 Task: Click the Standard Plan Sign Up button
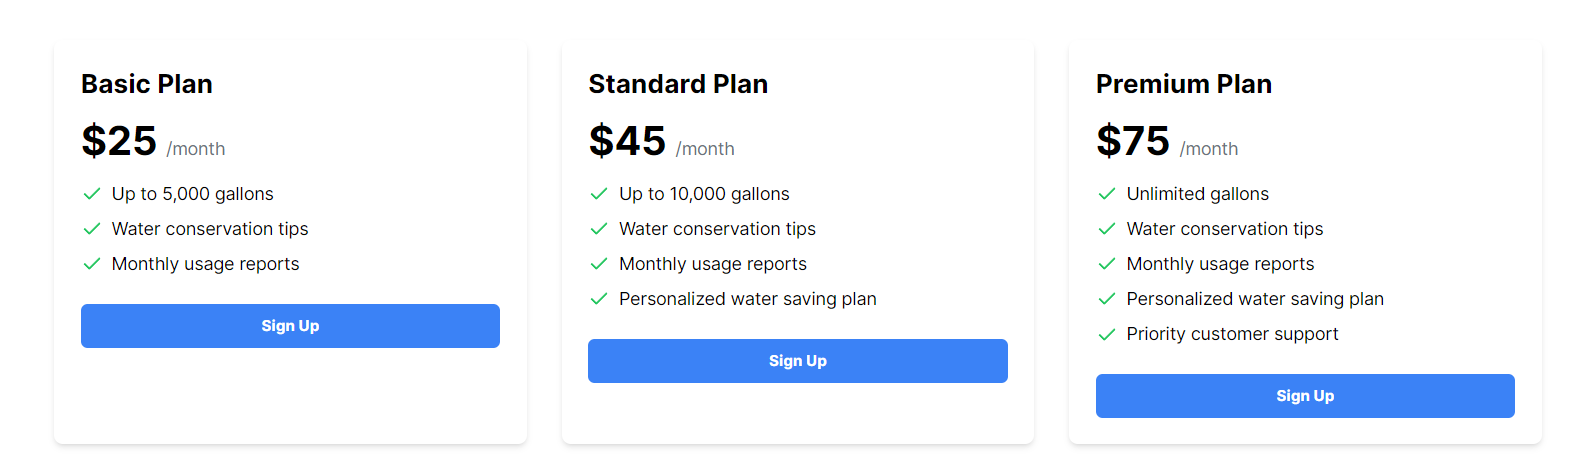click(x=797, y=361)
